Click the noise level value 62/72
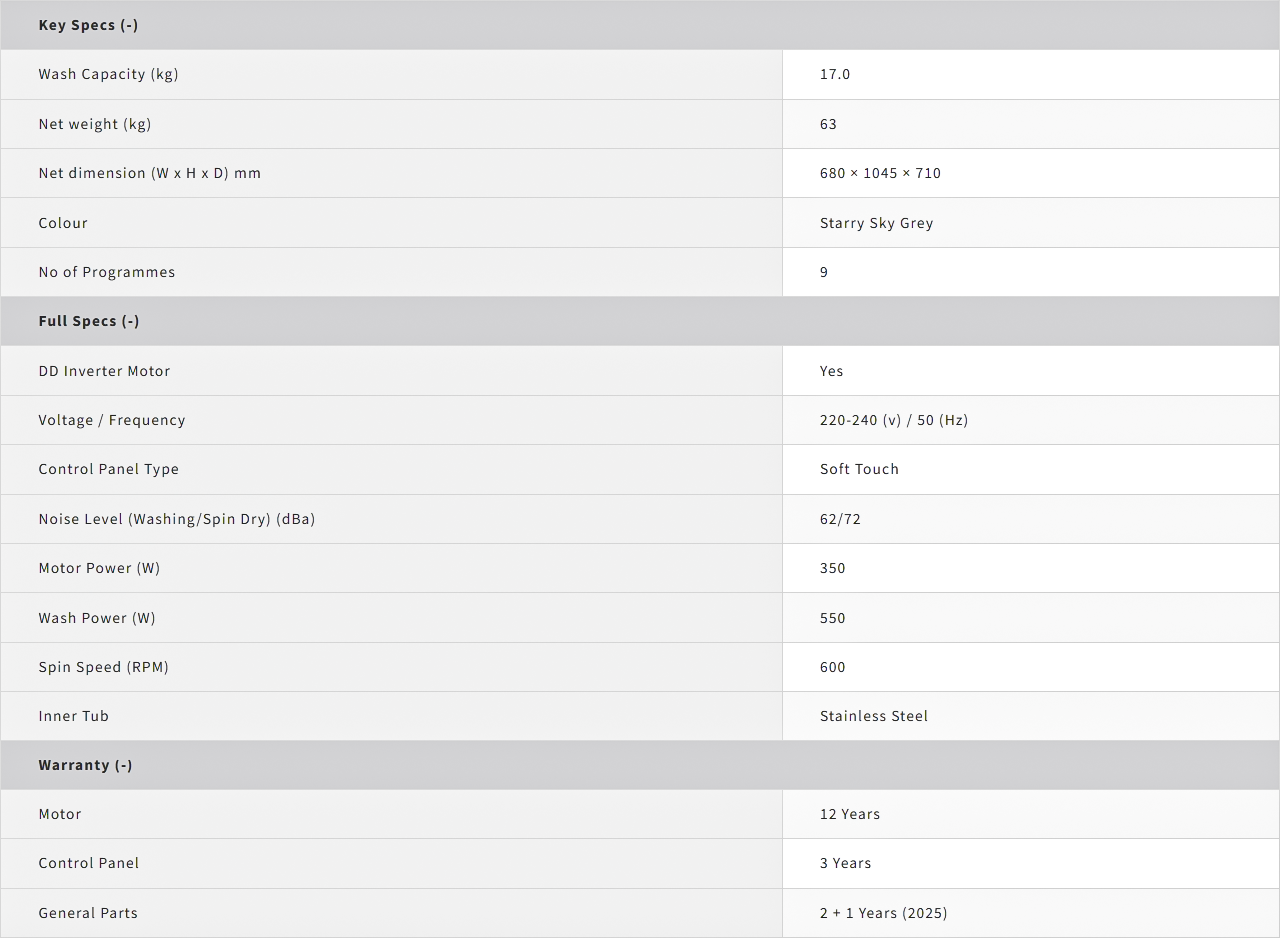1280x938 pixels. 840,519
